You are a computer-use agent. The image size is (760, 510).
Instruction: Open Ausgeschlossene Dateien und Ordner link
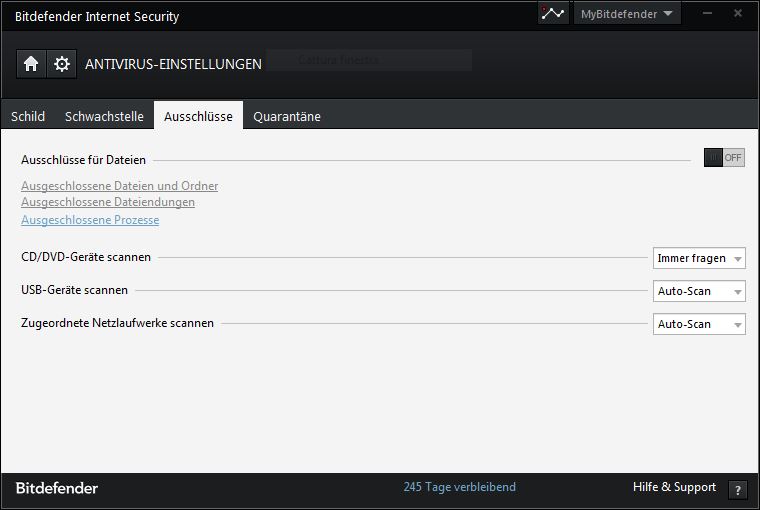click(x=119, y=186)
